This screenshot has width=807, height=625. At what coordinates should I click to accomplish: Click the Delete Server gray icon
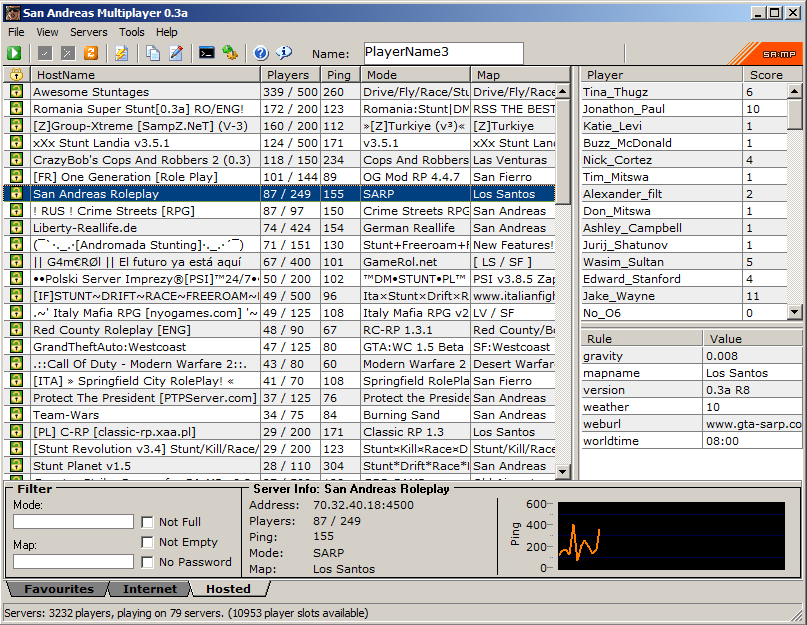pos(68,53)
